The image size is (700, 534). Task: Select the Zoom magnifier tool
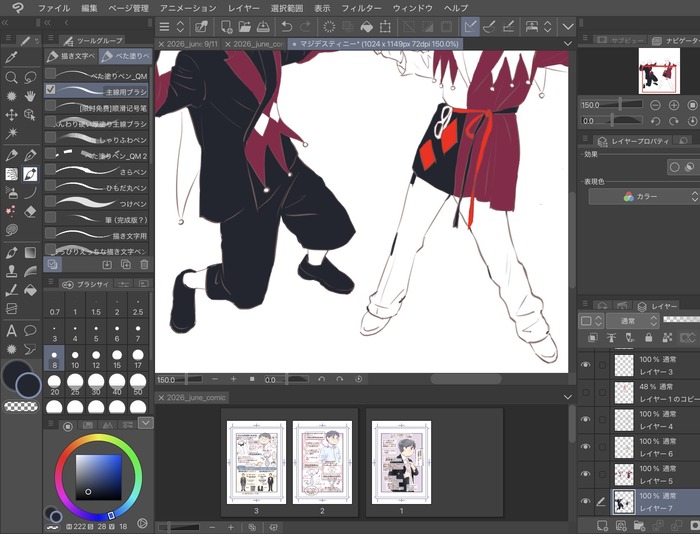click(x=11, y=77)
